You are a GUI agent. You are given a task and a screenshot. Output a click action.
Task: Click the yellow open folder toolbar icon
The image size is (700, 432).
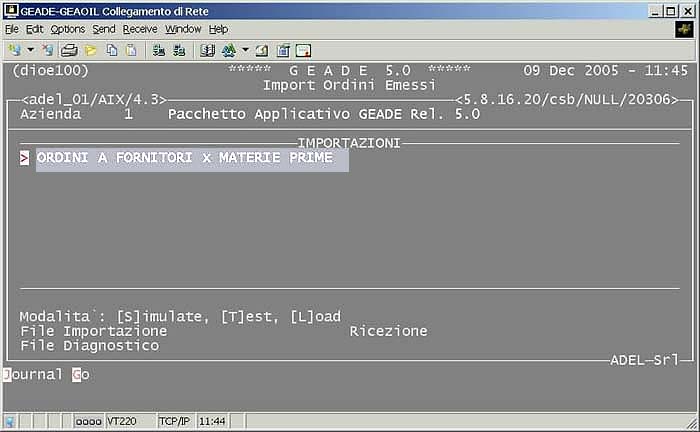(x=91, y=49)
